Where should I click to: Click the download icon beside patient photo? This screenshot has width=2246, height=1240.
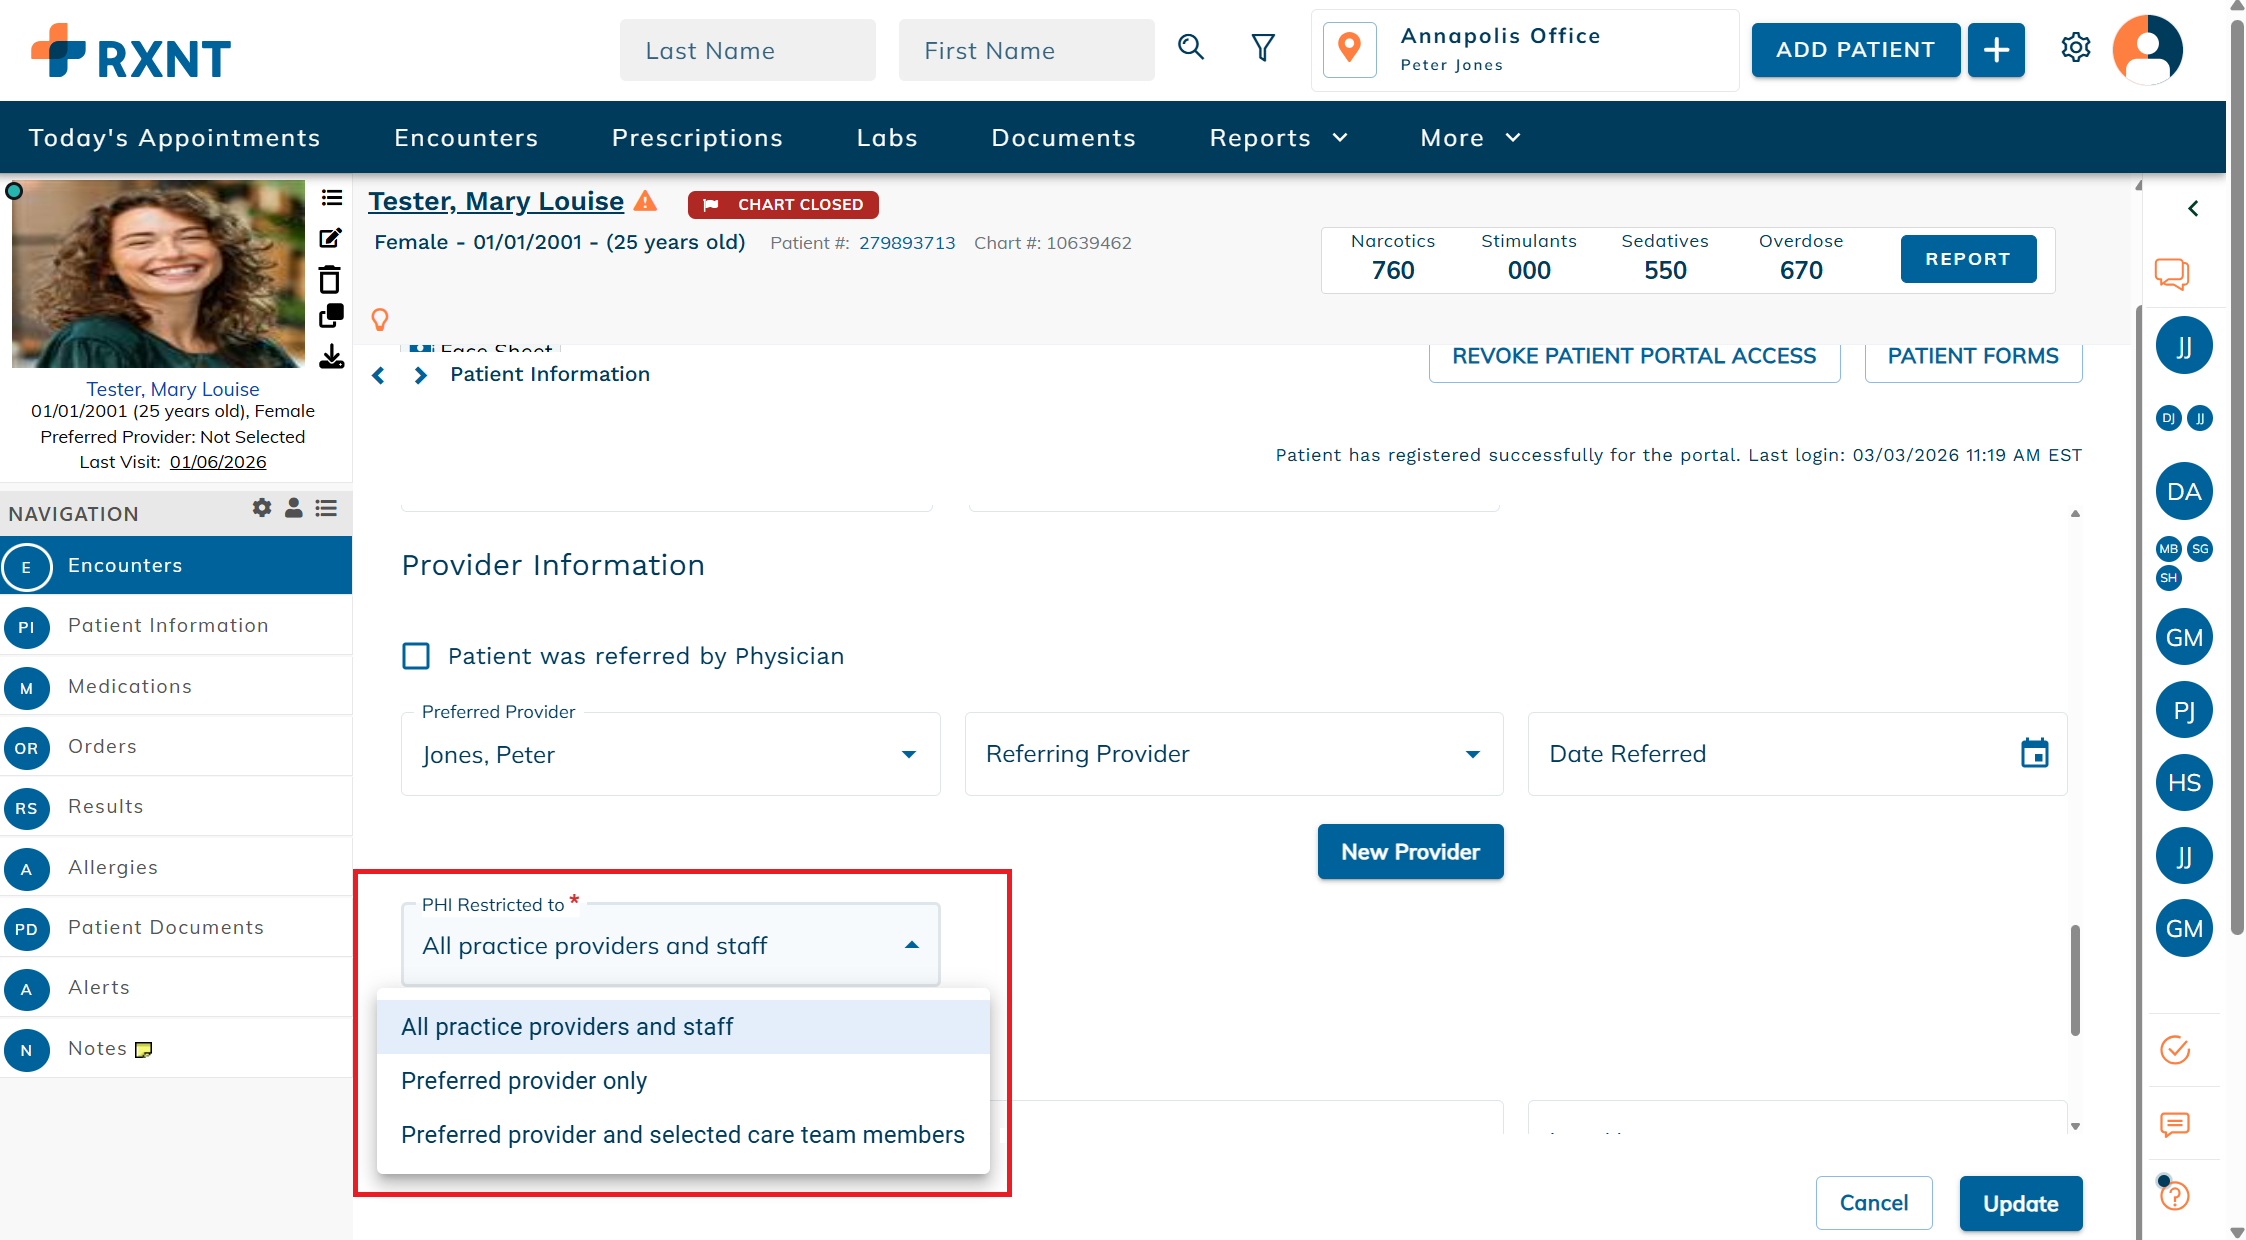[331, 357]
